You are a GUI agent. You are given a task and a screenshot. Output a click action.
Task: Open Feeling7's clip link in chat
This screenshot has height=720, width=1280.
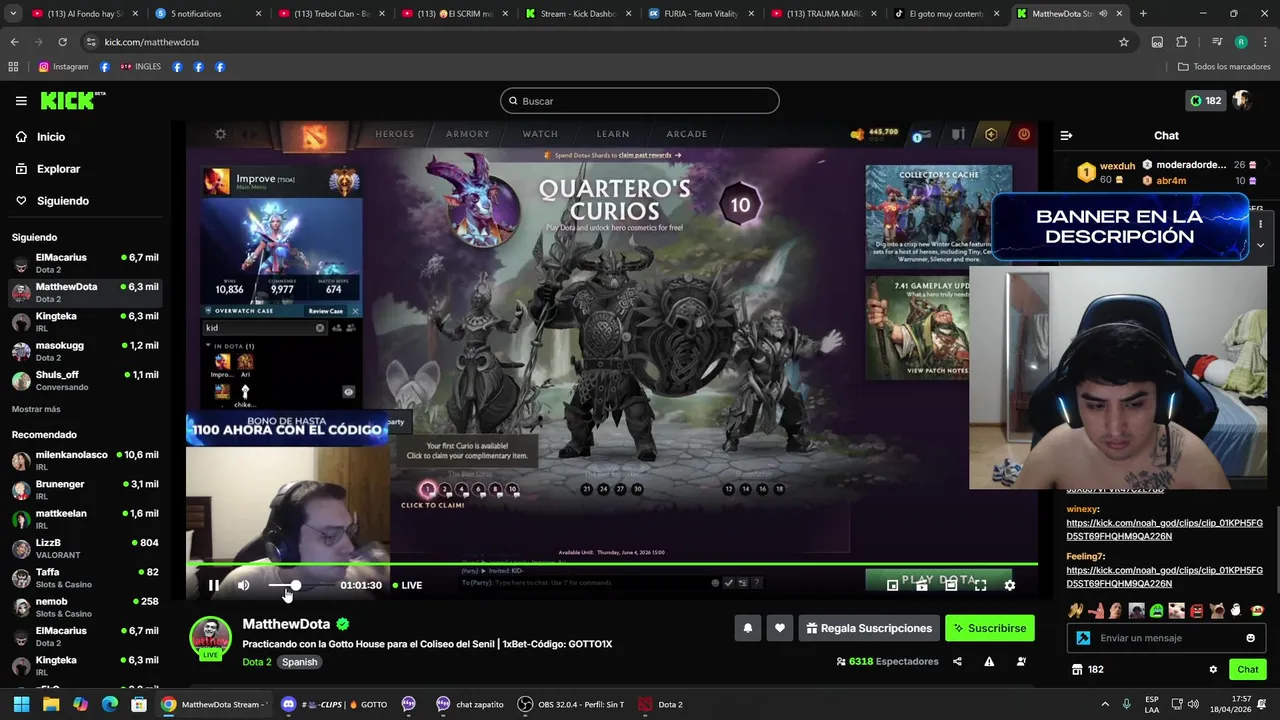click(x=1164, y=577)
